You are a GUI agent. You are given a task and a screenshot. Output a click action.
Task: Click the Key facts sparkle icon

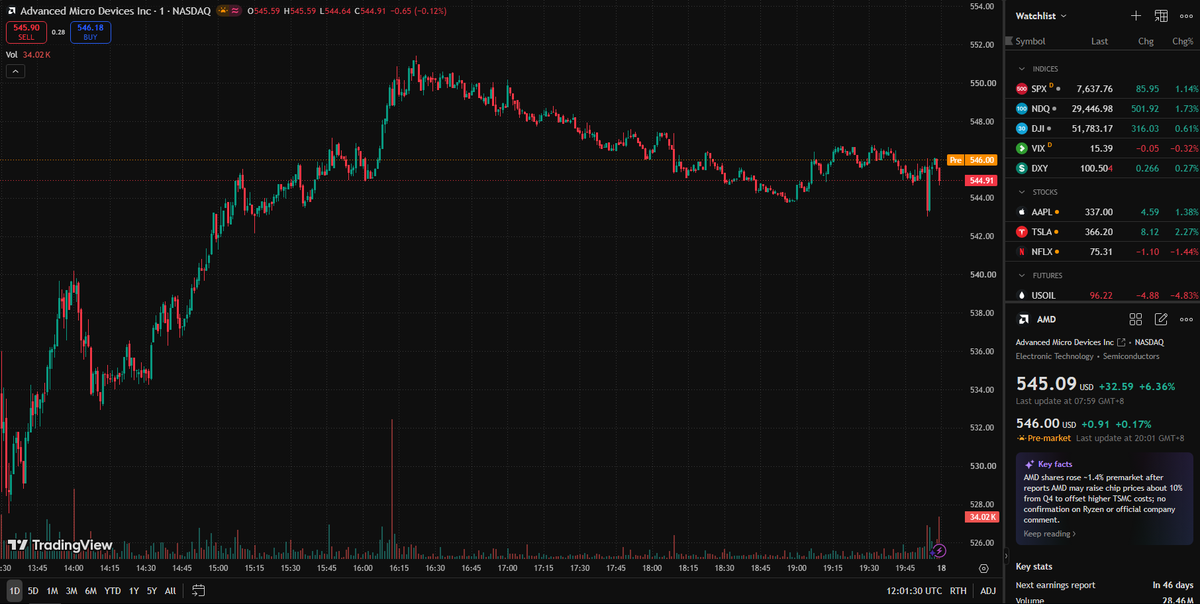[1029, 464]
